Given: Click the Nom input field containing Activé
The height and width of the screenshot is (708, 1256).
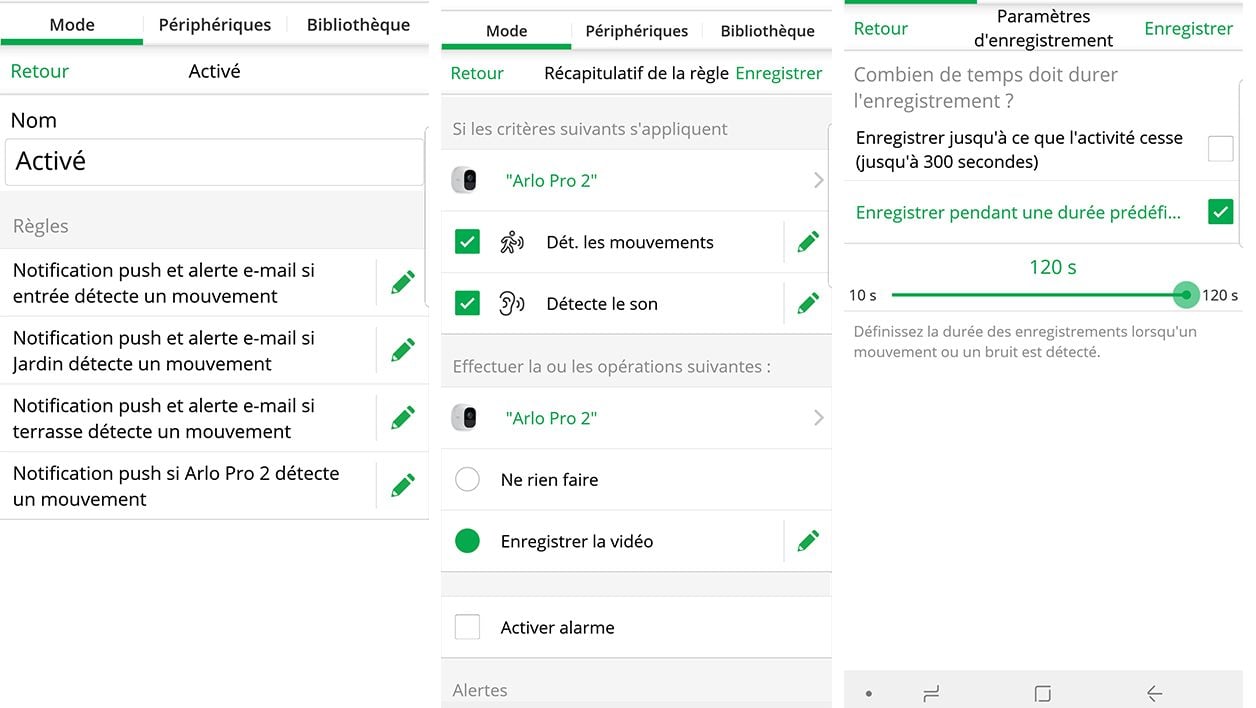Looking at the screenshot, I should [214, 161].
